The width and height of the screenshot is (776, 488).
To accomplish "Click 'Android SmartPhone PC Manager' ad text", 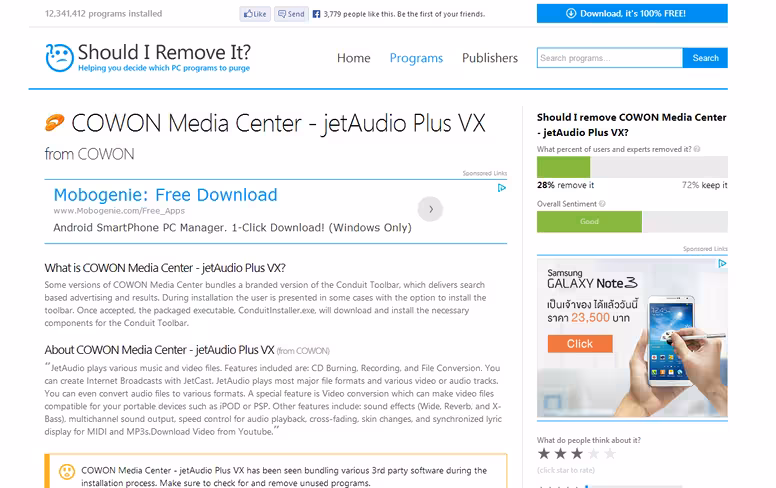I will coord(233,228).
